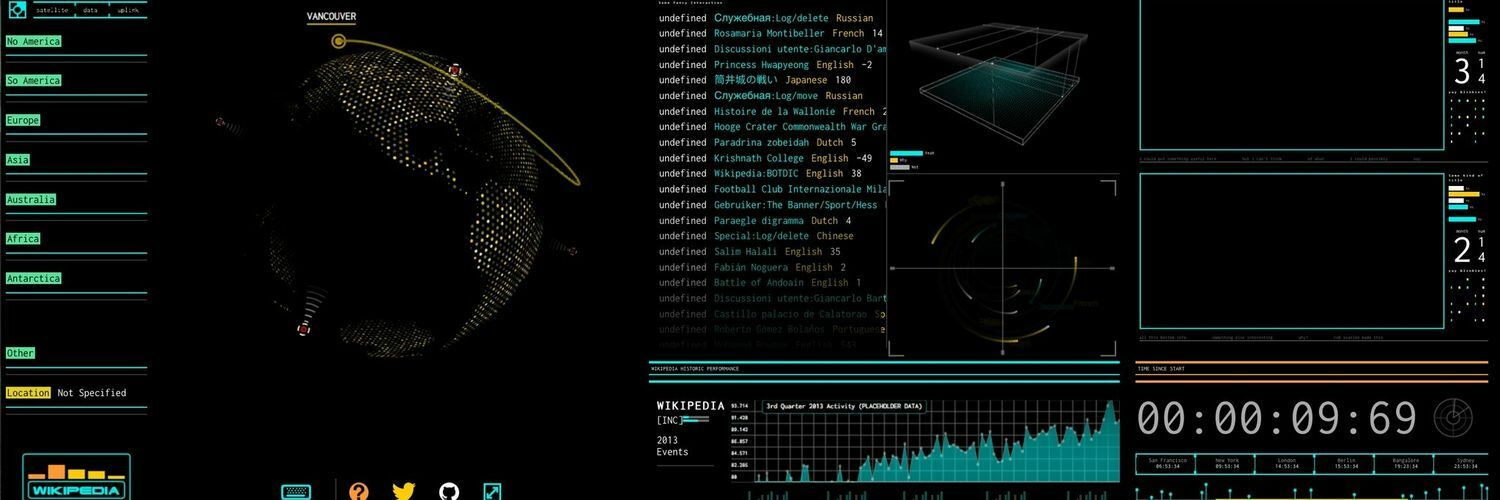Click the Battle of Andoain row
Screen dimensions: 1500x500
(x=761, y=282)
